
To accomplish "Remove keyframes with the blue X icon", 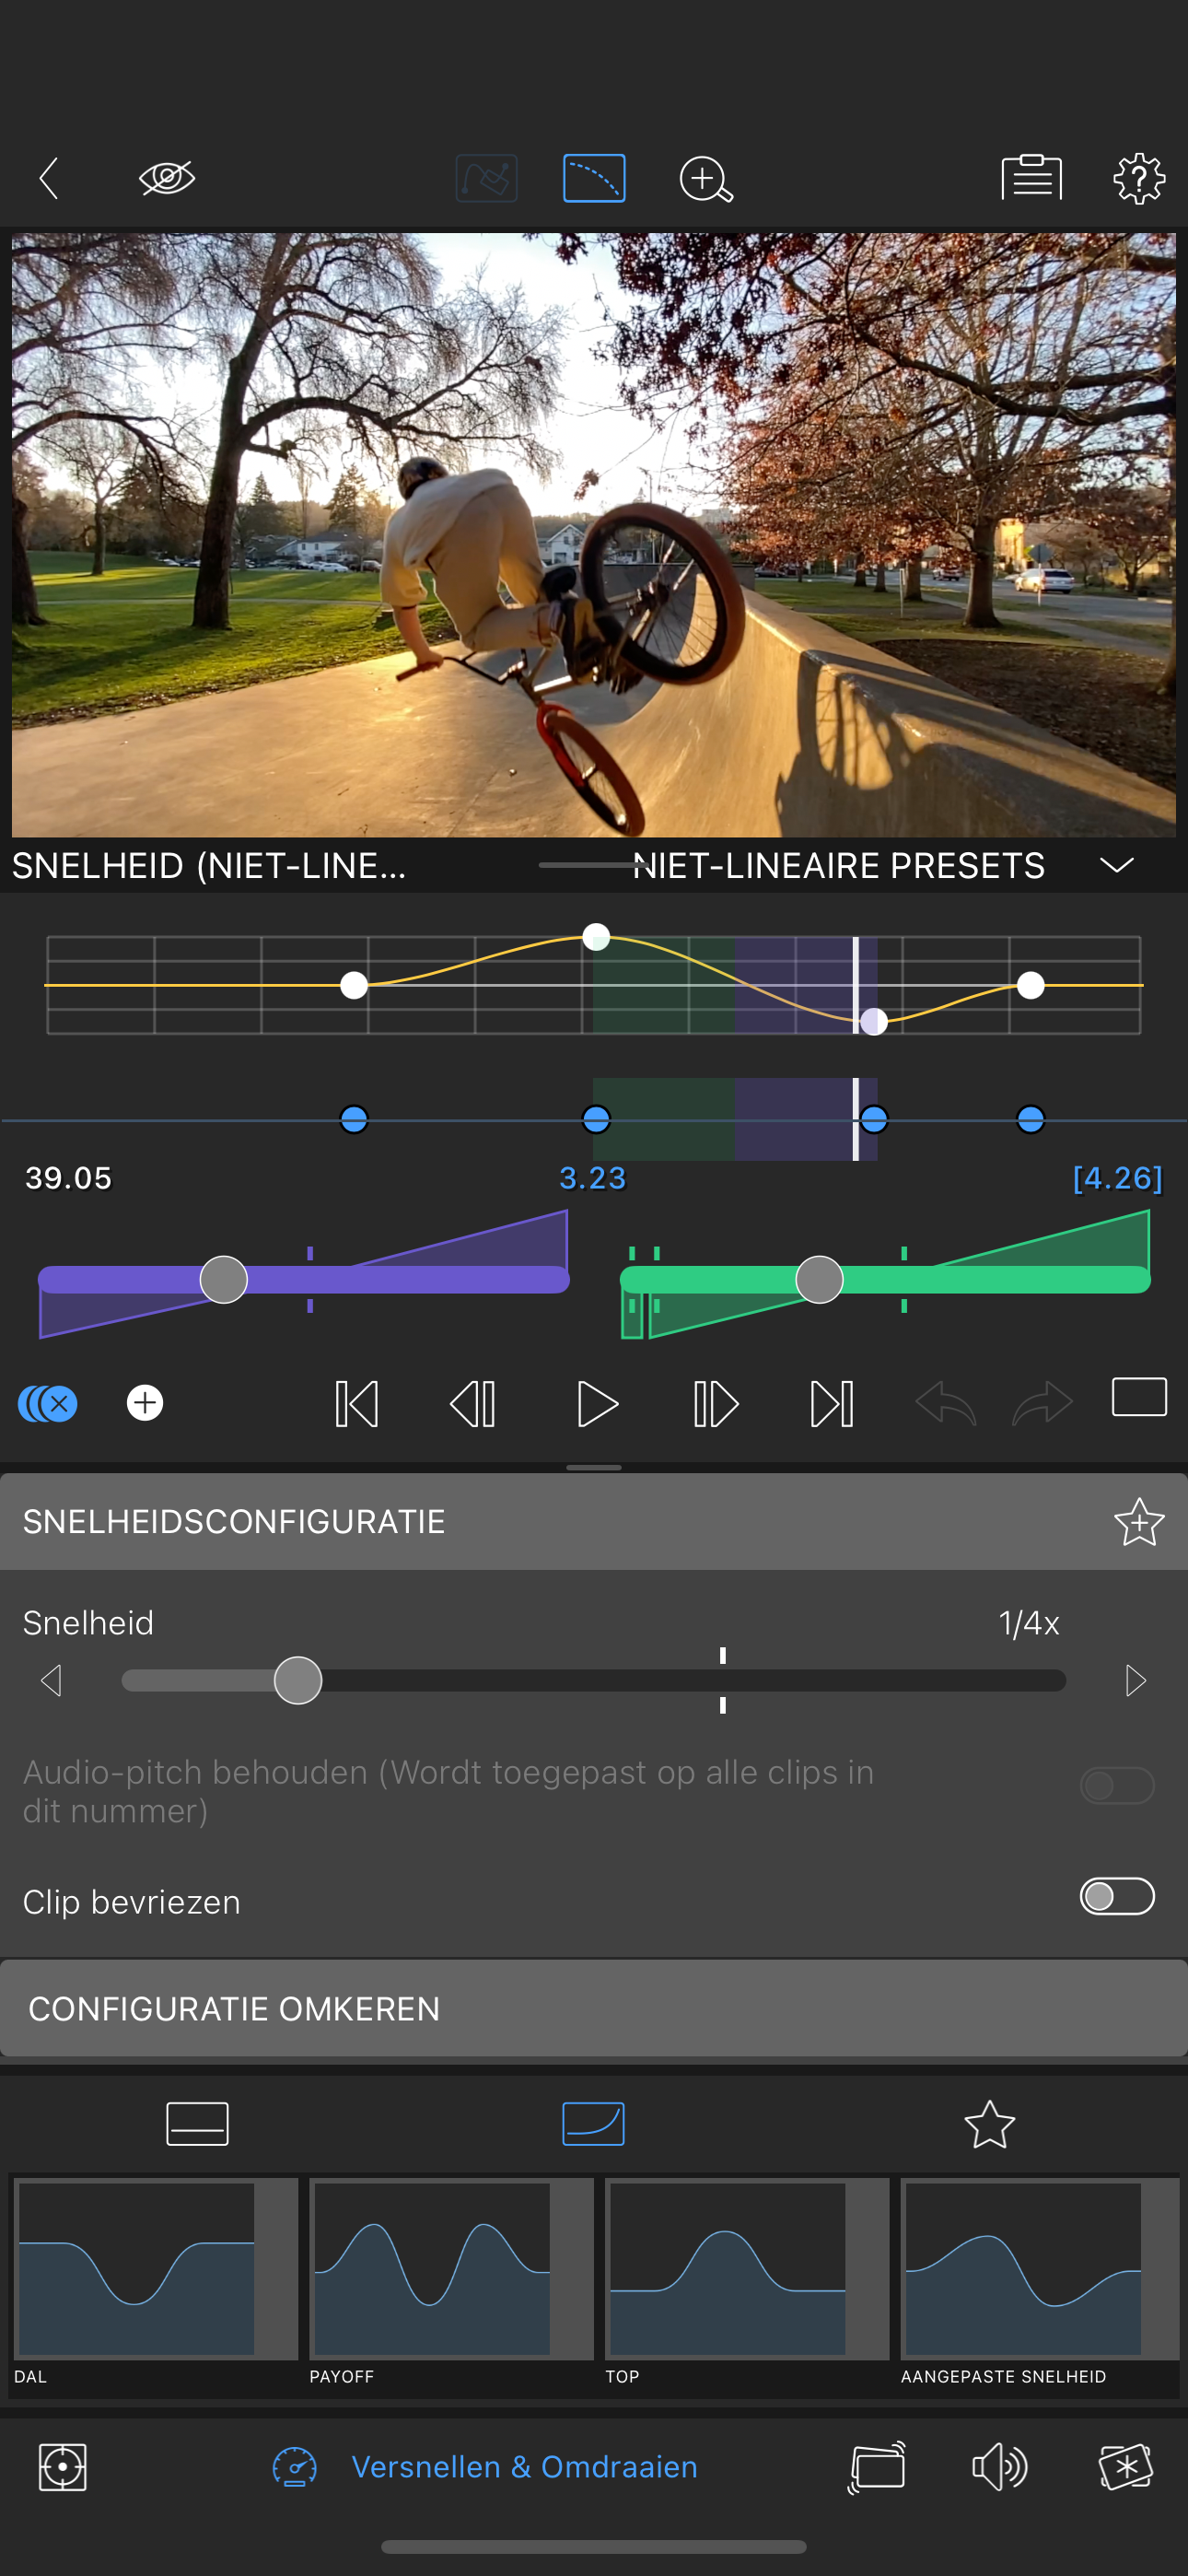I will [x=47, y=1404].
